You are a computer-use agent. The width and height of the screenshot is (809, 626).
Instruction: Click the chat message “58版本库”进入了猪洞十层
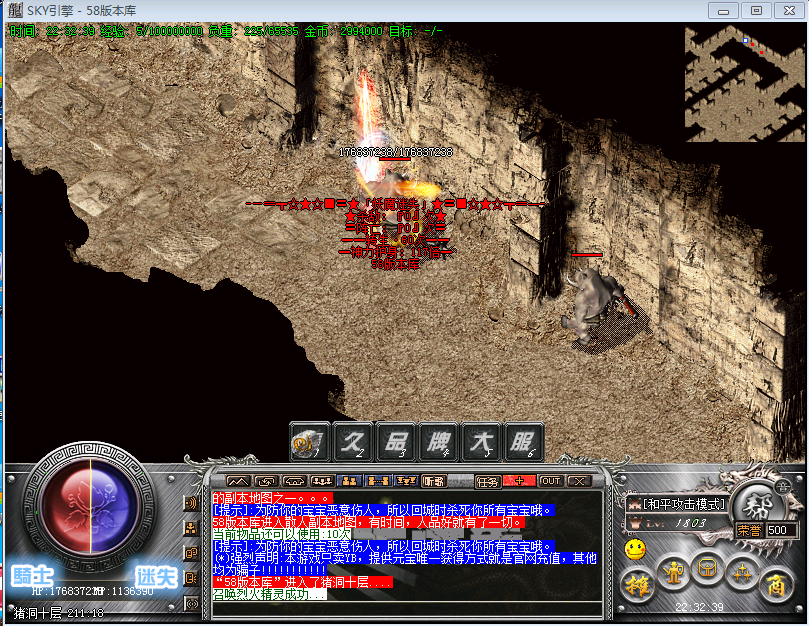coord(302,582)
